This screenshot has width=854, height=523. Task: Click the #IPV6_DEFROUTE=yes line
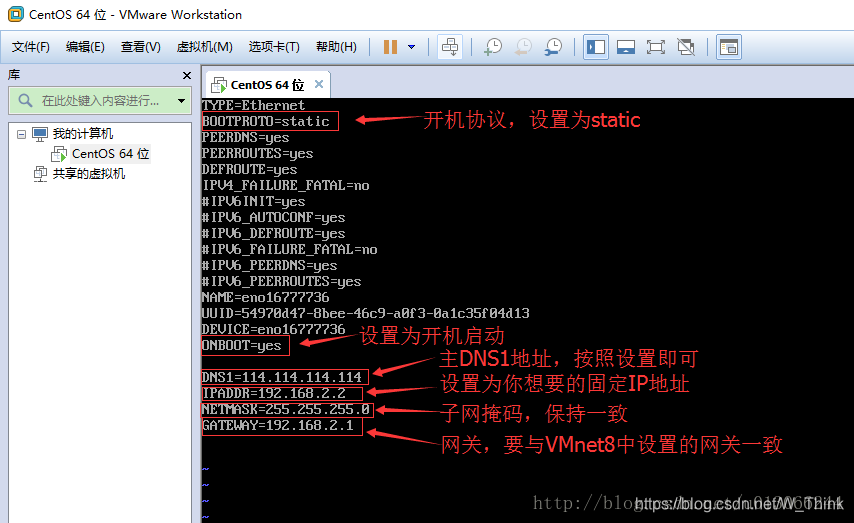click(x=273, y=233)
